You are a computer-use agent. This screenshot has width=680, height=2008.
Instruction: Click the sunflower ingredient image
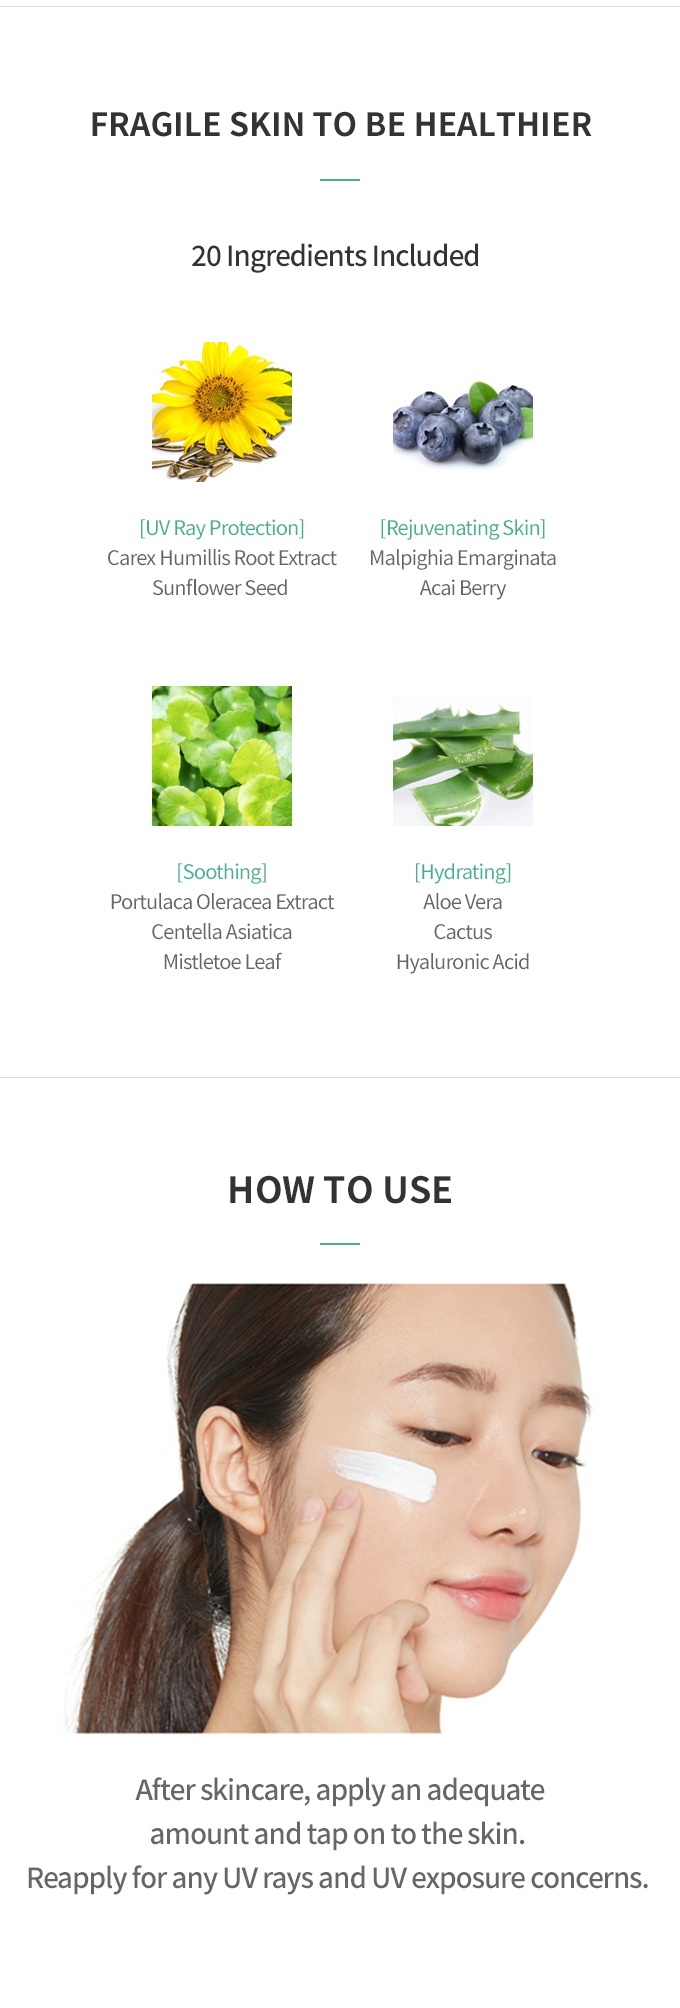(x=222, y=412)
